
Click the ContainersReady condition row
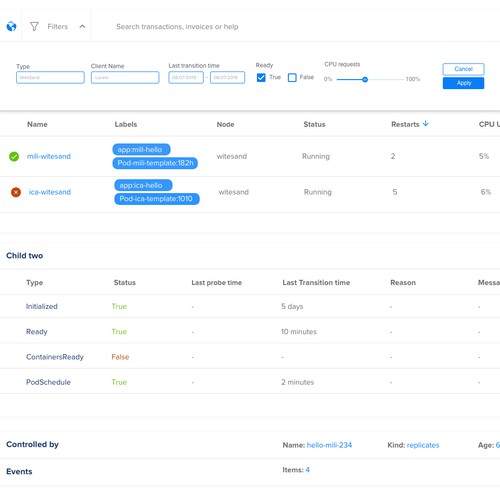[250, 357]
